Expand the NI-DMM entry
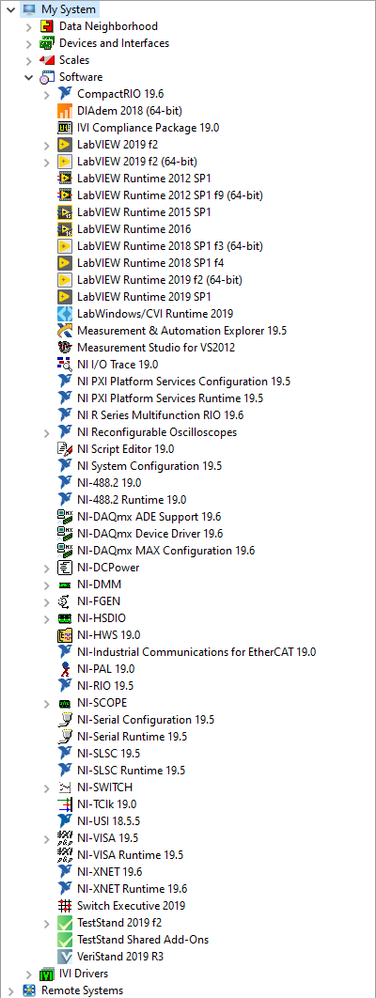 click(46, 584)
